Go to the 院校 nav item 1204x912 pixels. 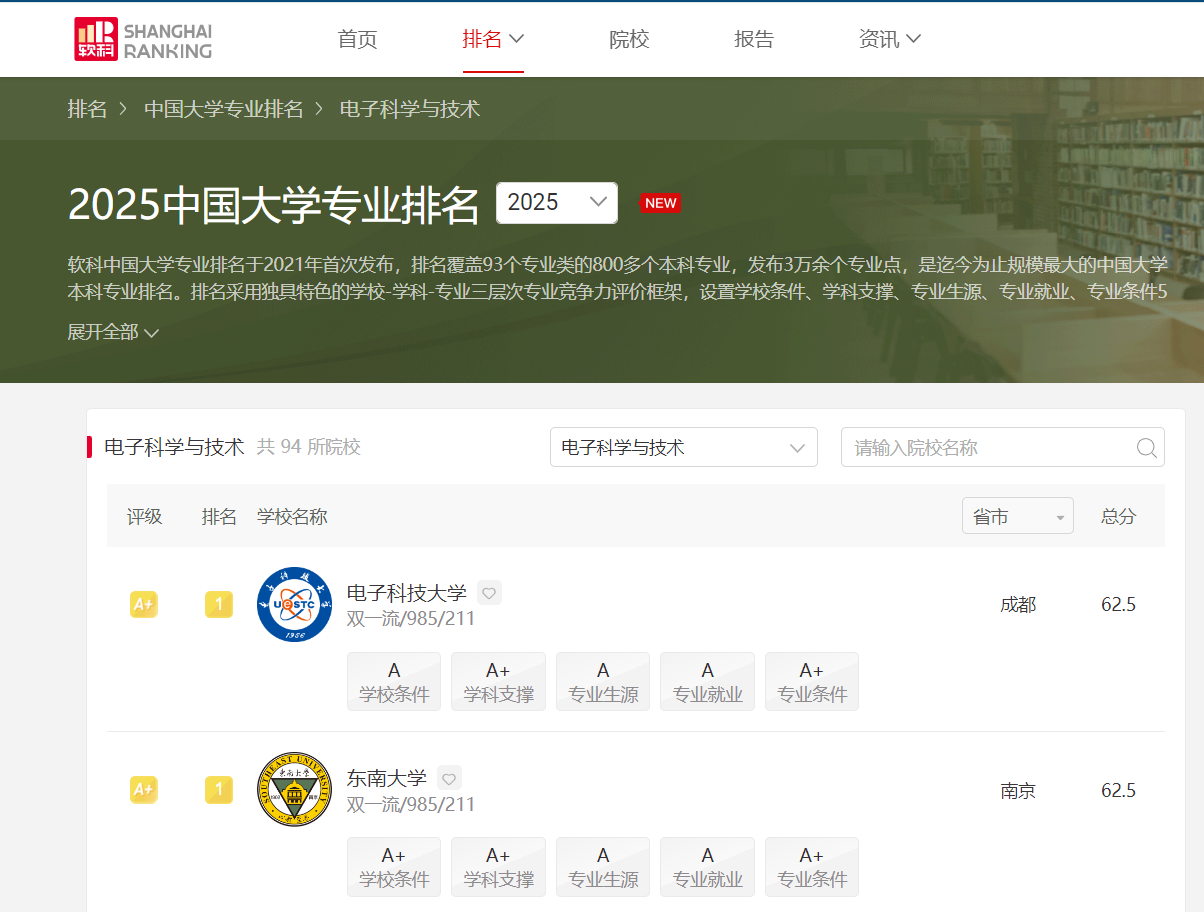coord(629,39)
